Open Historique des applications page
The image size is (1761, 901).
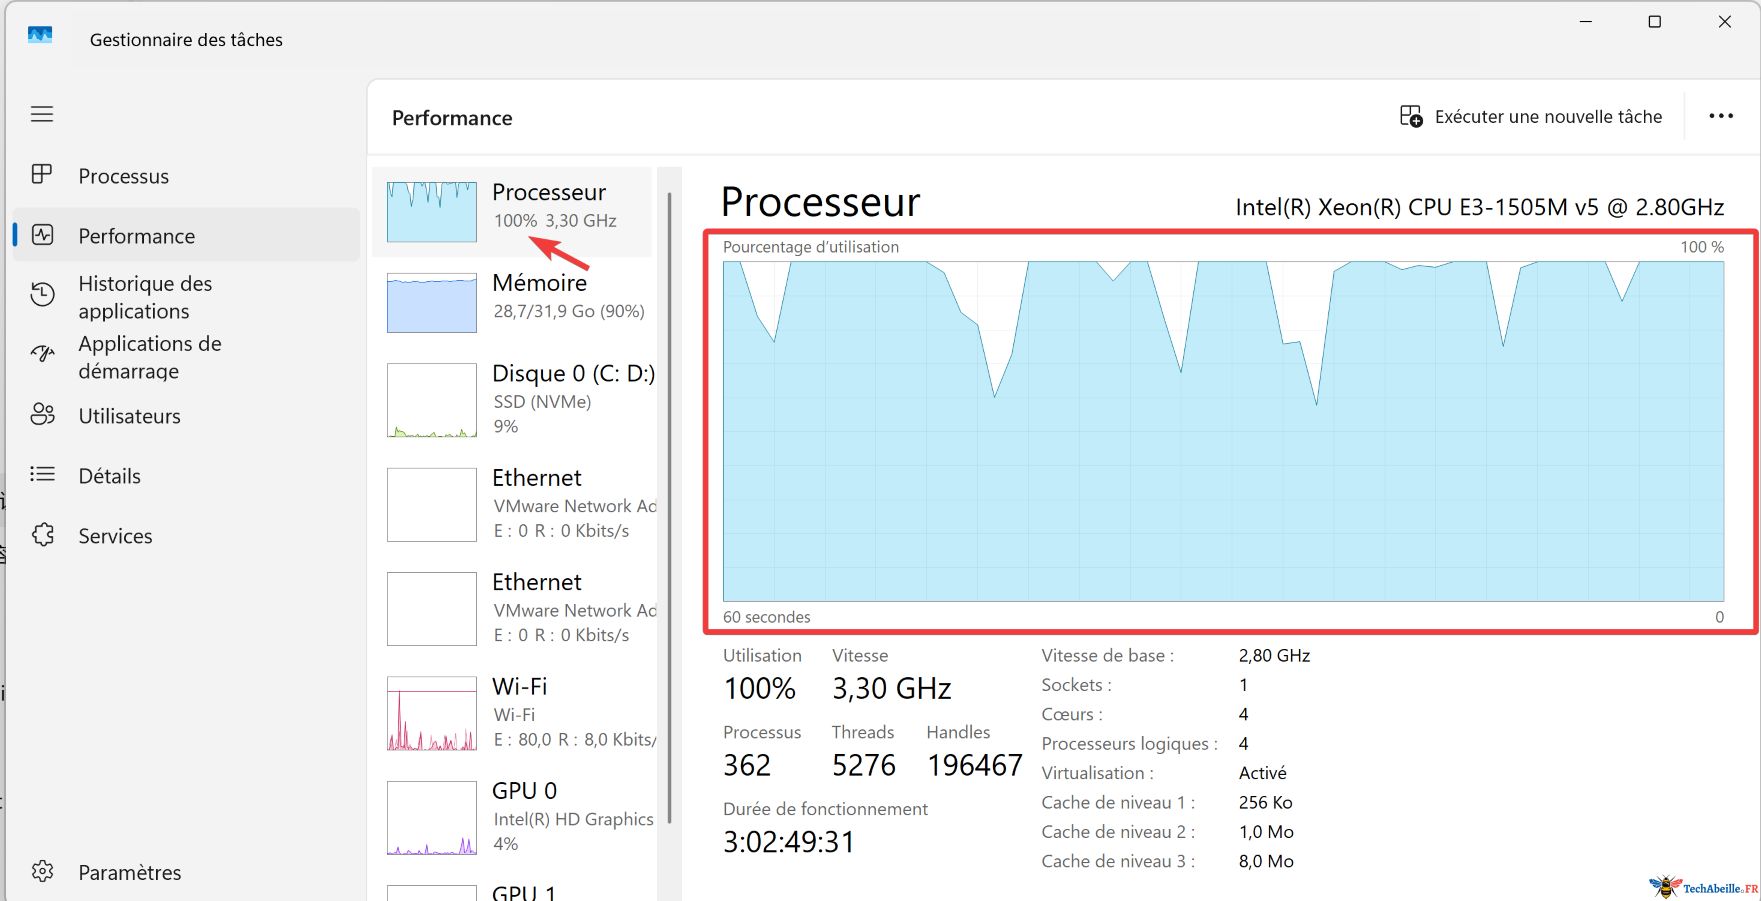[x=146, y=297]
